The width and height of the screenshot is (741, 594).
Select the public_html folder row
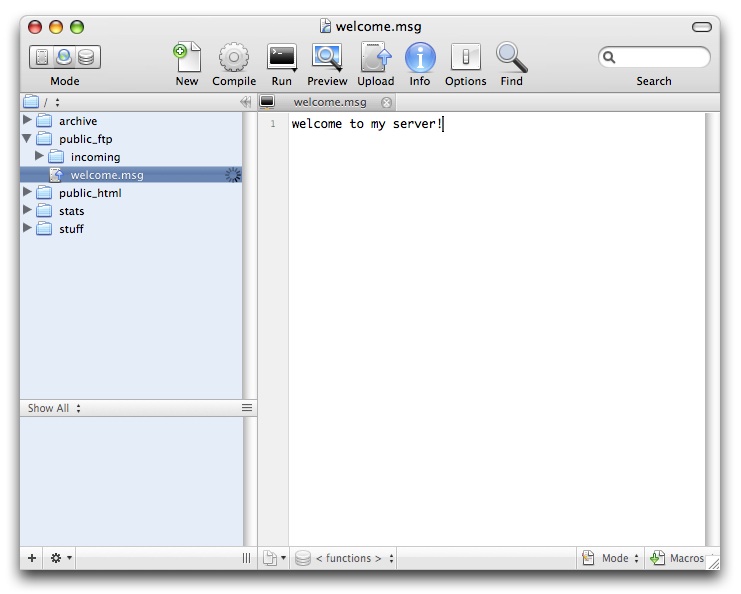131,193
